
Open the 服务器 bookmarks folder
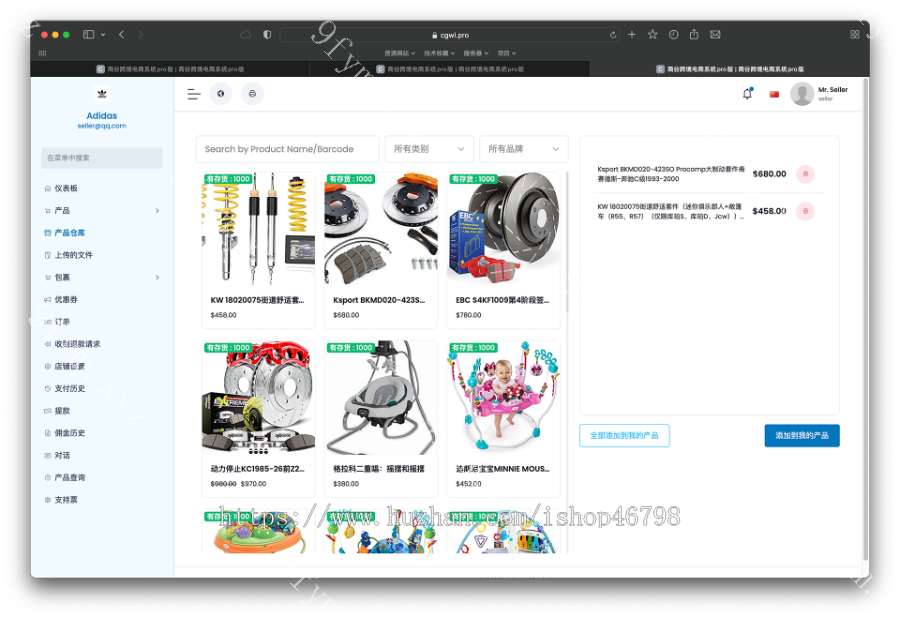[476, 53]
